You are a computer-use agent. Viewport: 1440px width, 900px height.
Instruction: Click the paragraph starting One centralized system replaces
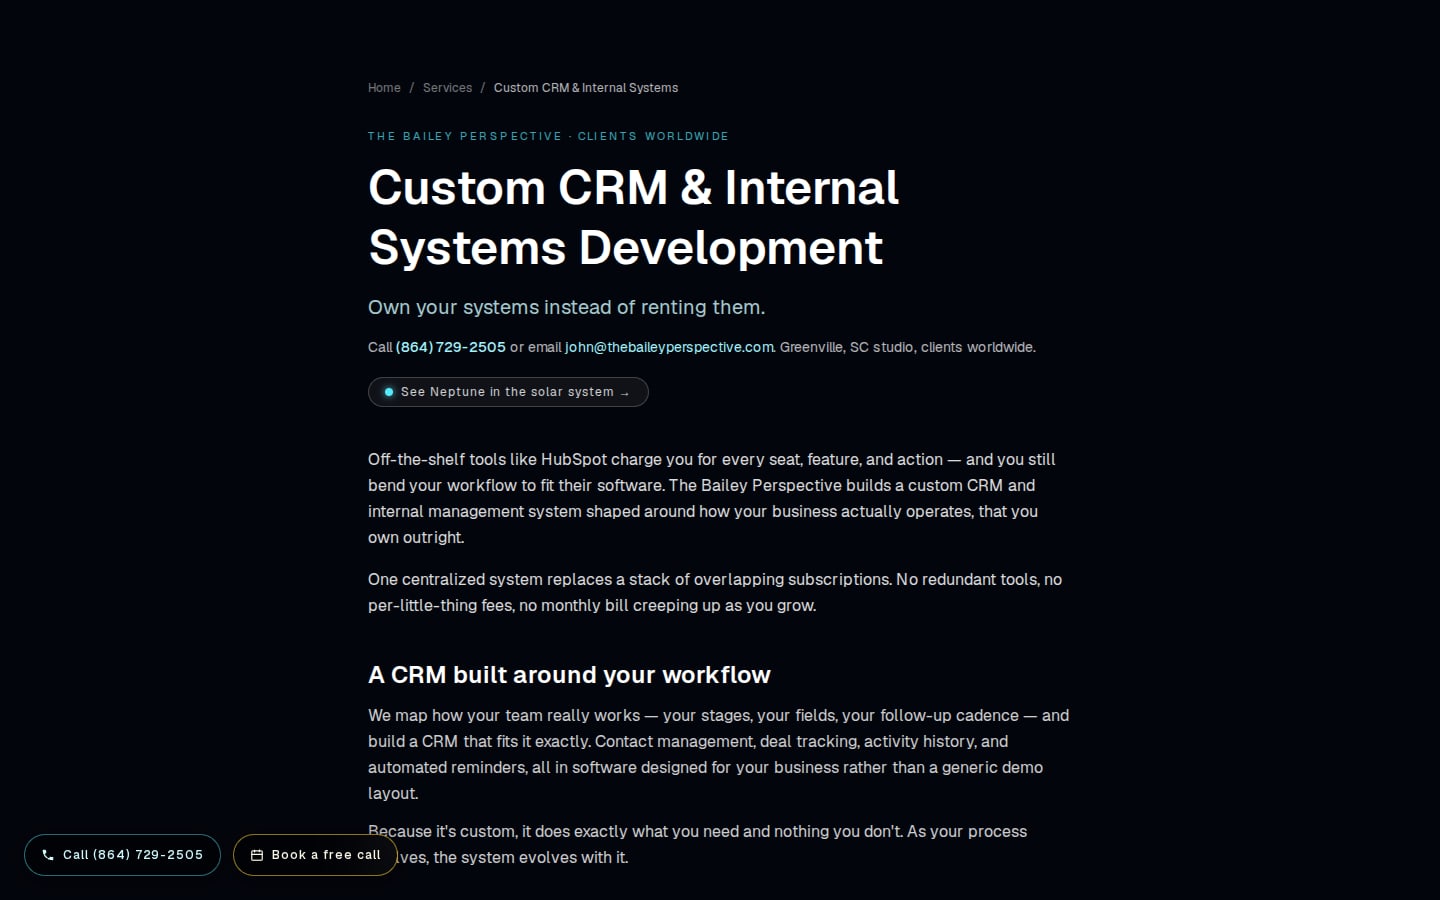pos(715,592)
